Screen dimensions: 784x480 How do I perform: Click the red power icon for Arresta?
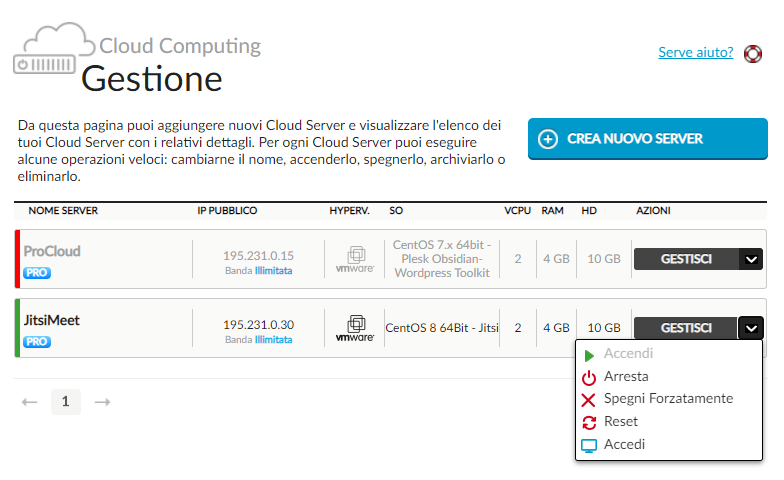point(589,377)
